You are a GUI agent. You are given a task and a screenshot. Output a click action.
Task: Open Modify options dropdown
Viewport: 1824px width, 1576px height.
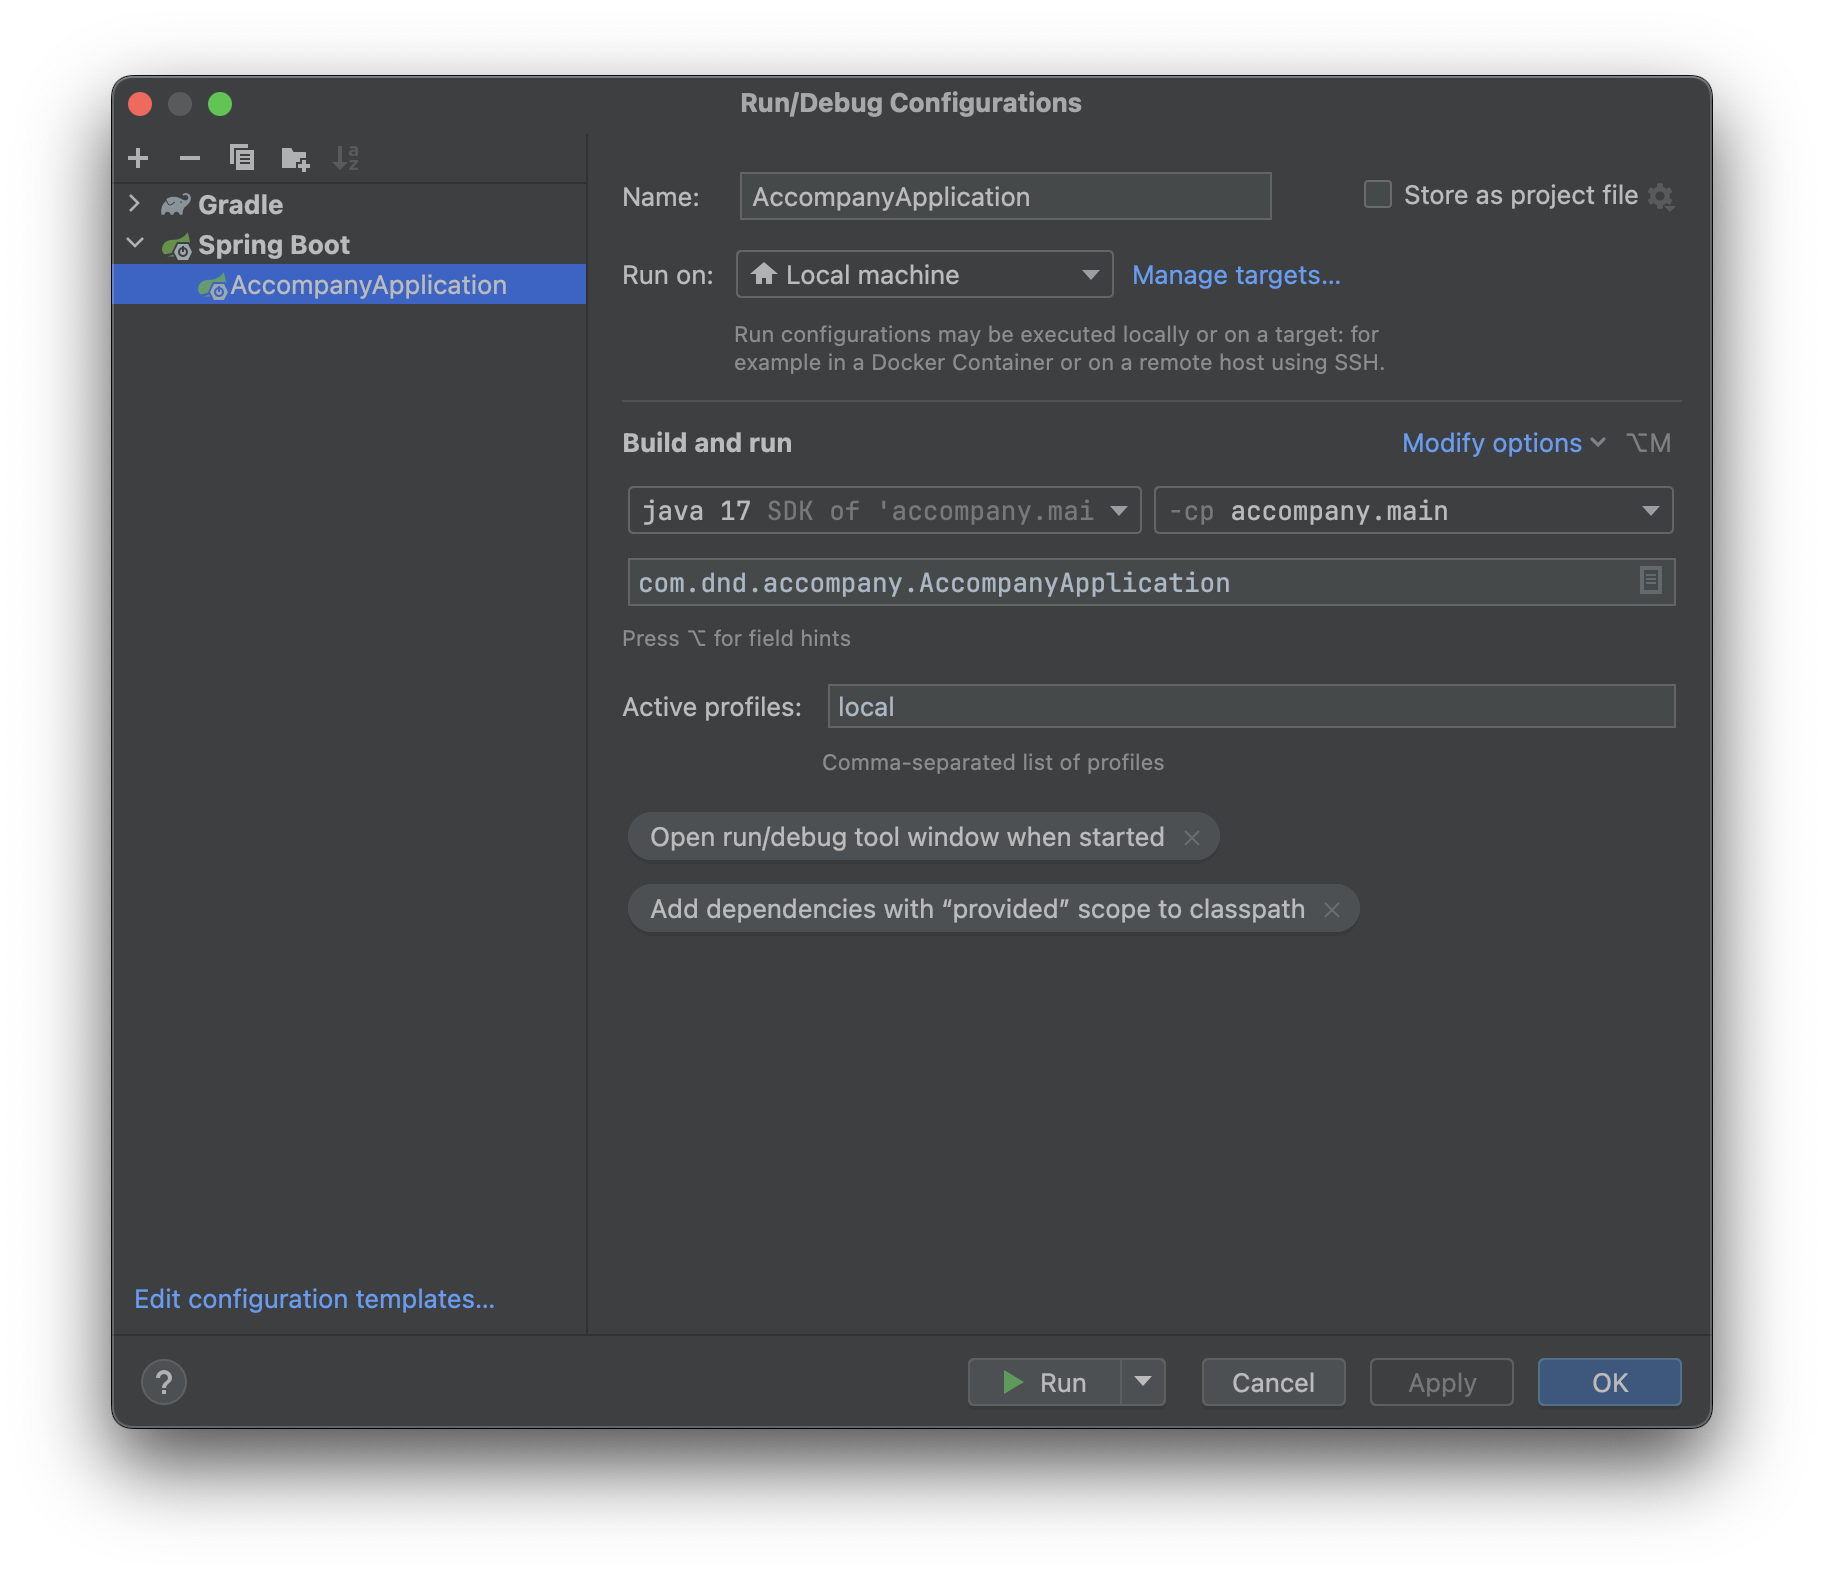click(1503, 443)
